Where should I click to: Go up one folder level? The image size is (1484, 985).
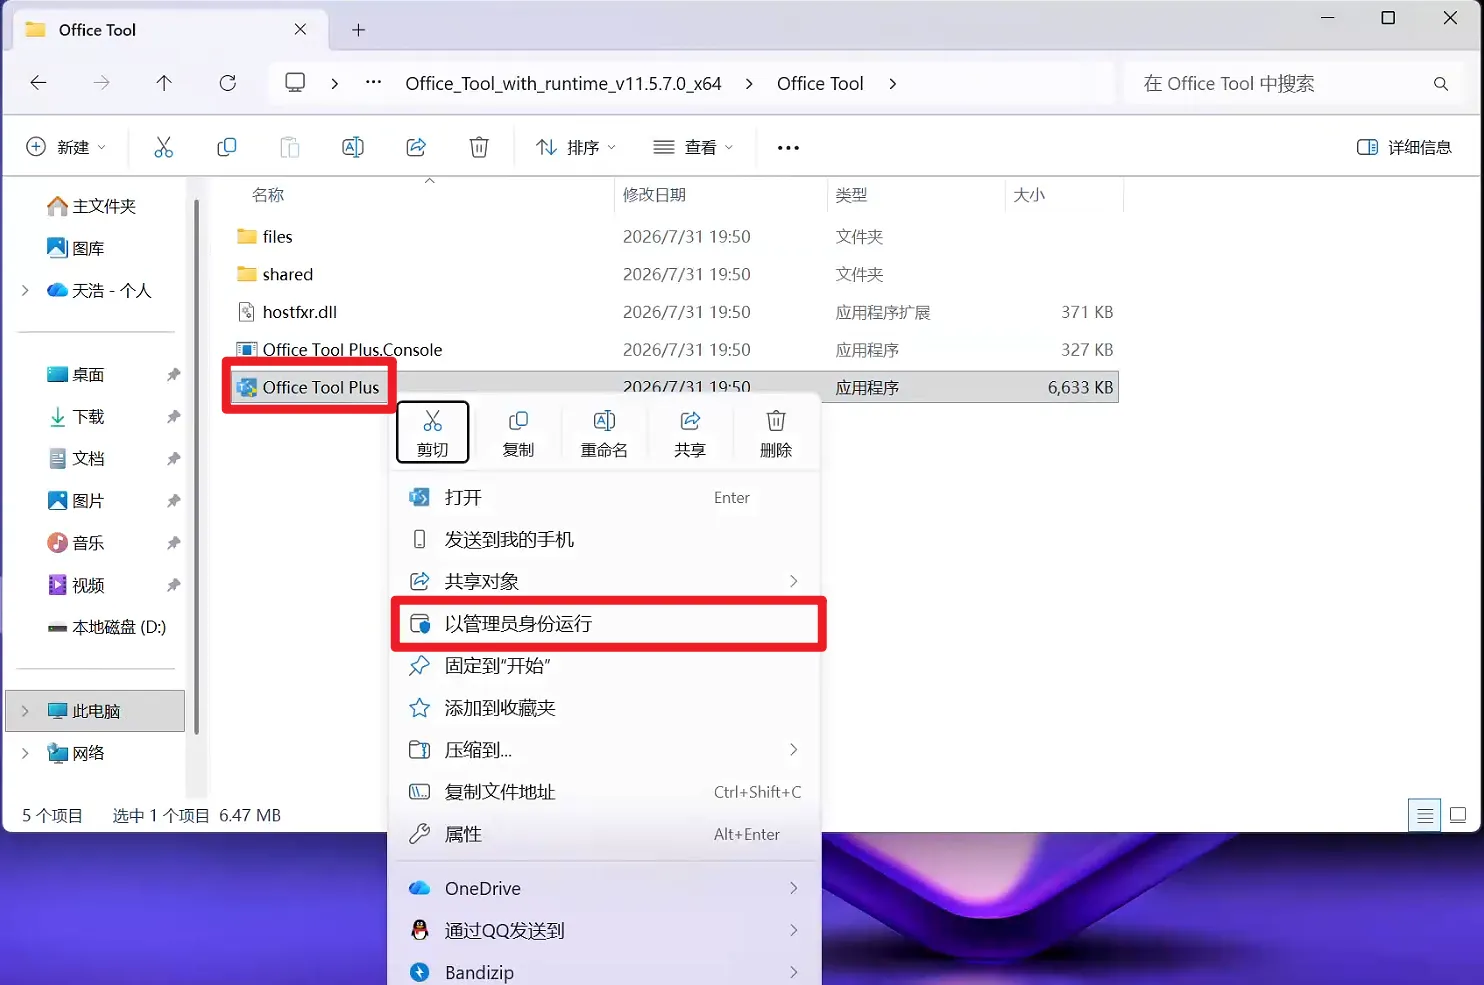[x=164, y=83]
